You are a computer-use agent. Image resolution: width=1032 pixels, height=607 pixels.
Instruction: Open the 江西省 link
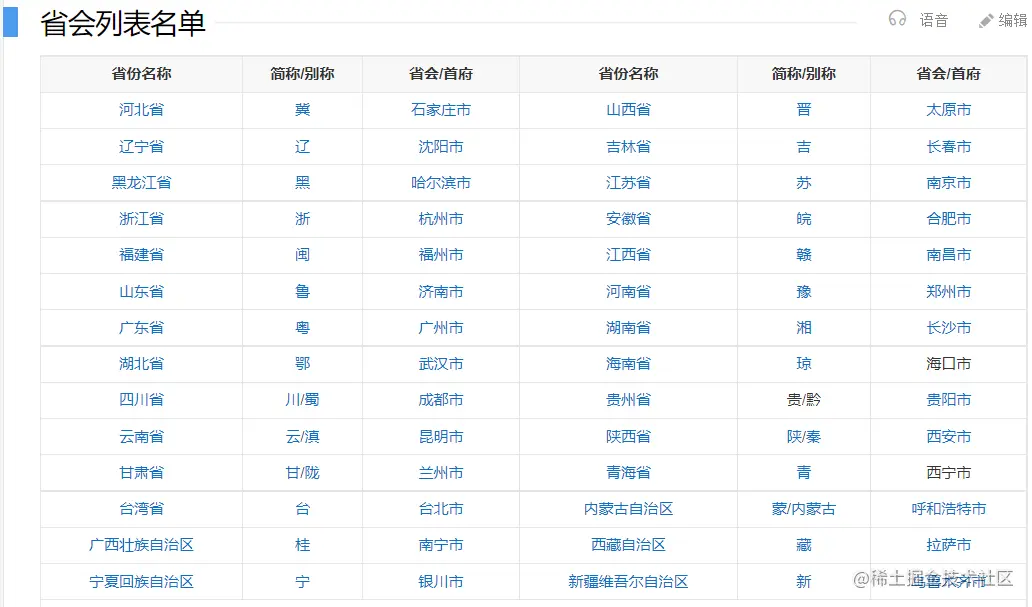(629, 255)
